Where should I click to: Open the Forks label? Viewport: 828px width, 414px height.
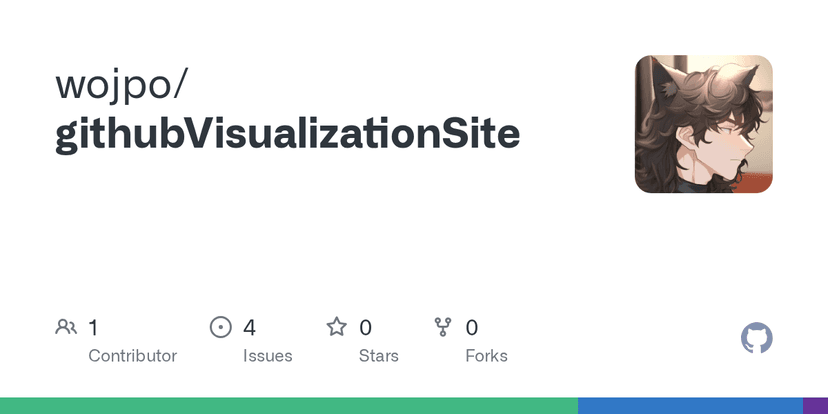486,356
